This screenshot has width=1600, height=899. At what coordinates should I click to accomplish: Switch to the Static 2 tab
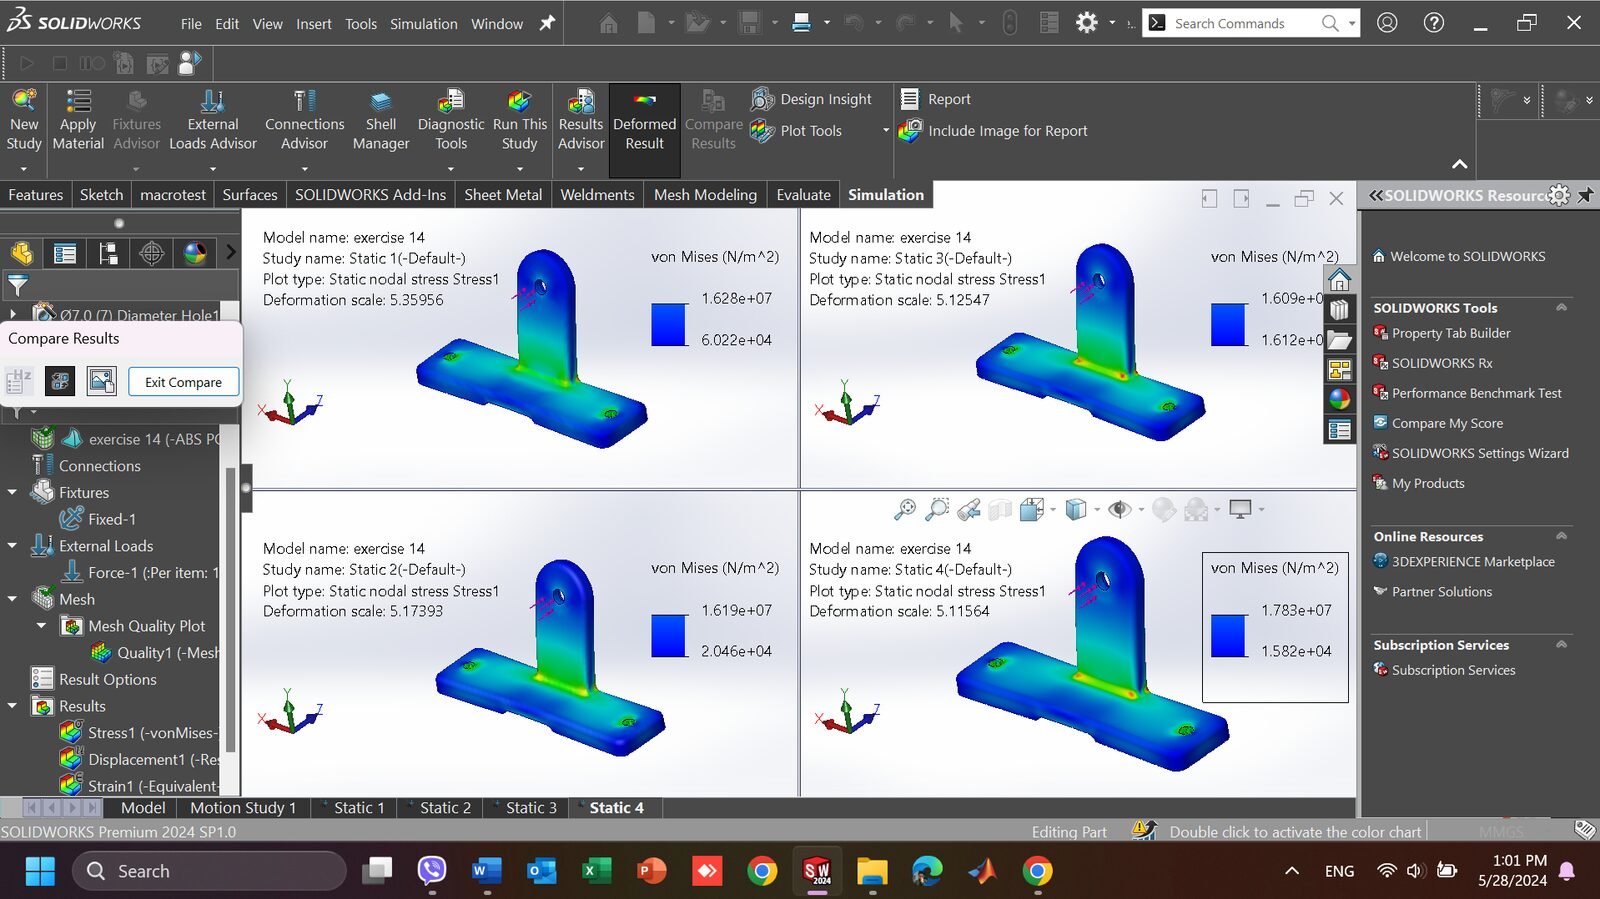(x=444, y=808)
